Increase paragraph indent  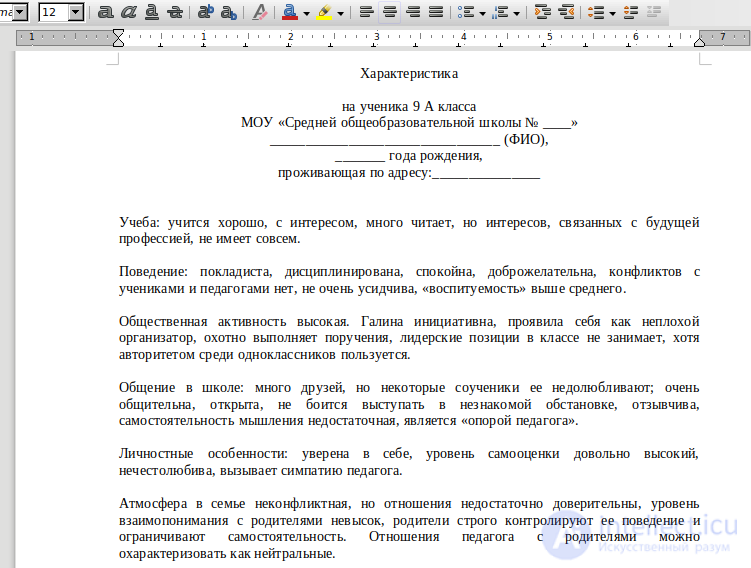543,12
